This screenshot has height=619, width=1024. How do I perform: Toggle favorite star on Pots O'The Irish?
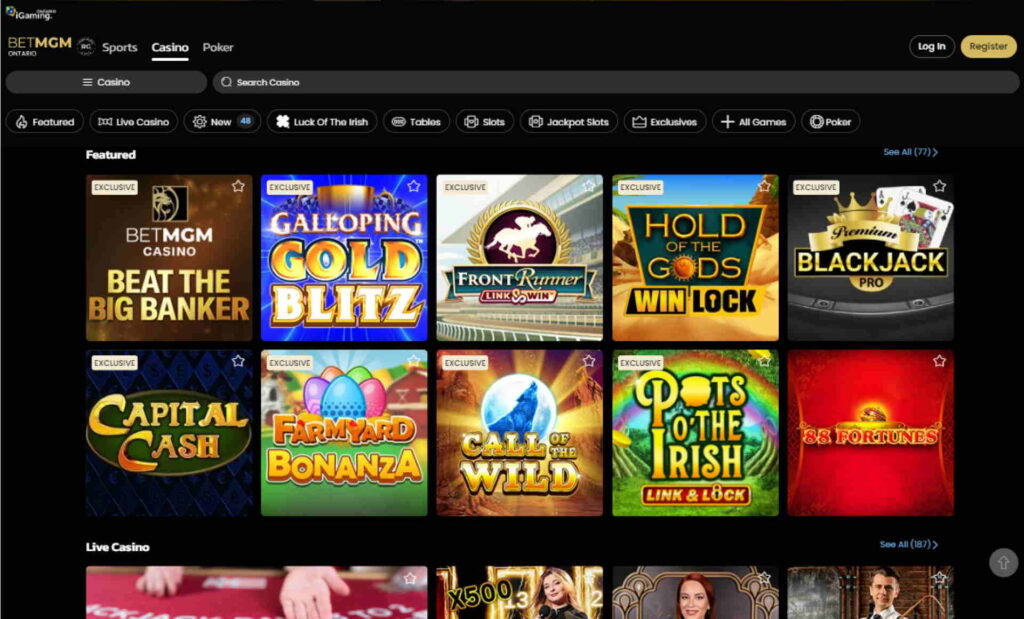coord(764,361)
